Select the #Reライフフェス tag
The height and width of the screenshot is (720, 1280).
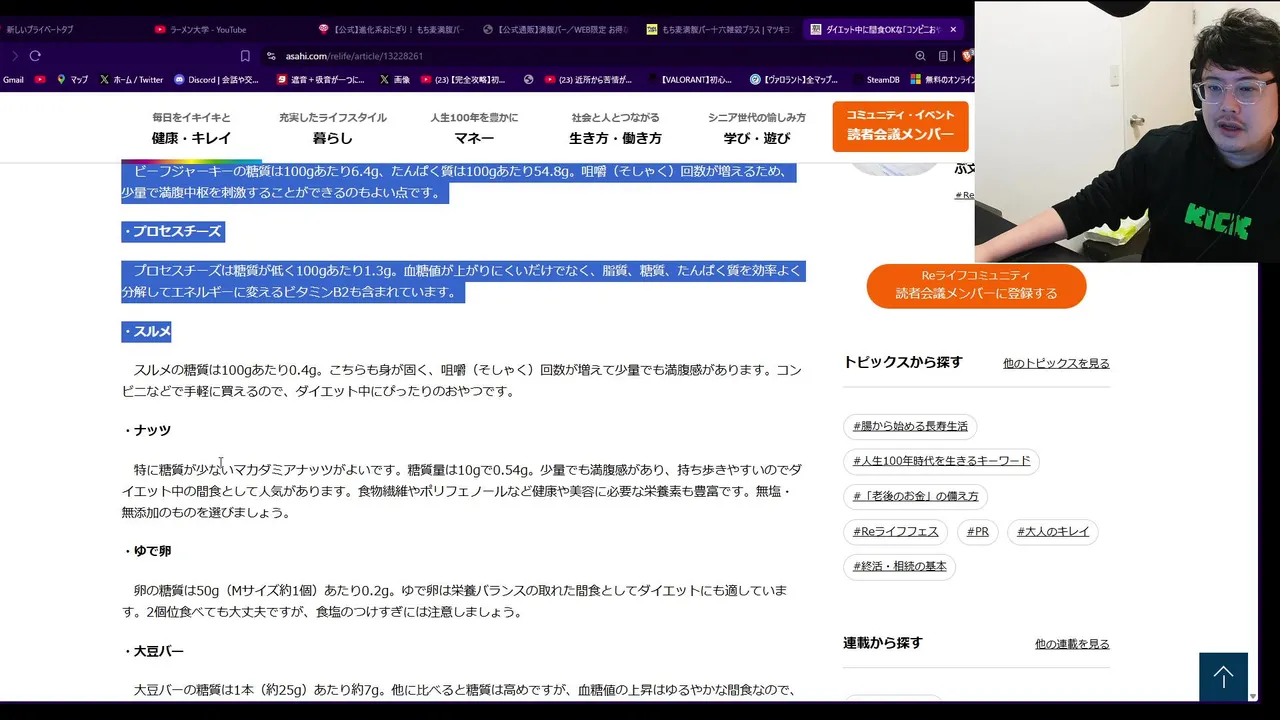pos(895,531)
